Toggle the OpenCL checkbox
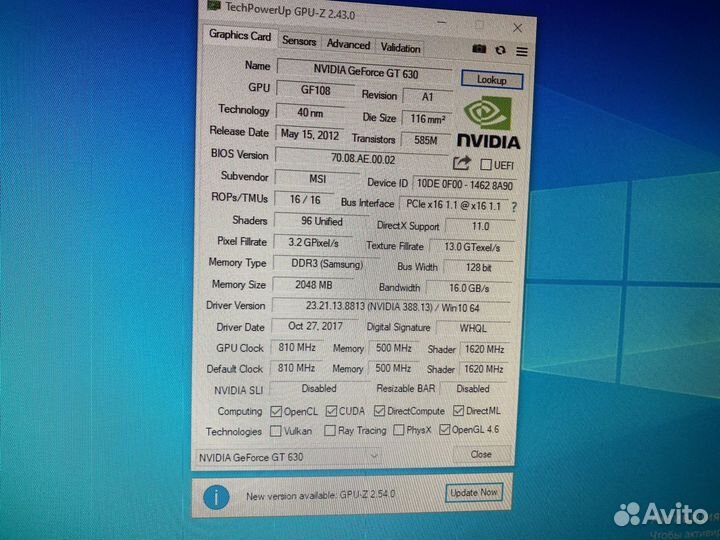Screen dimensions: 720x540 [276, 411]
